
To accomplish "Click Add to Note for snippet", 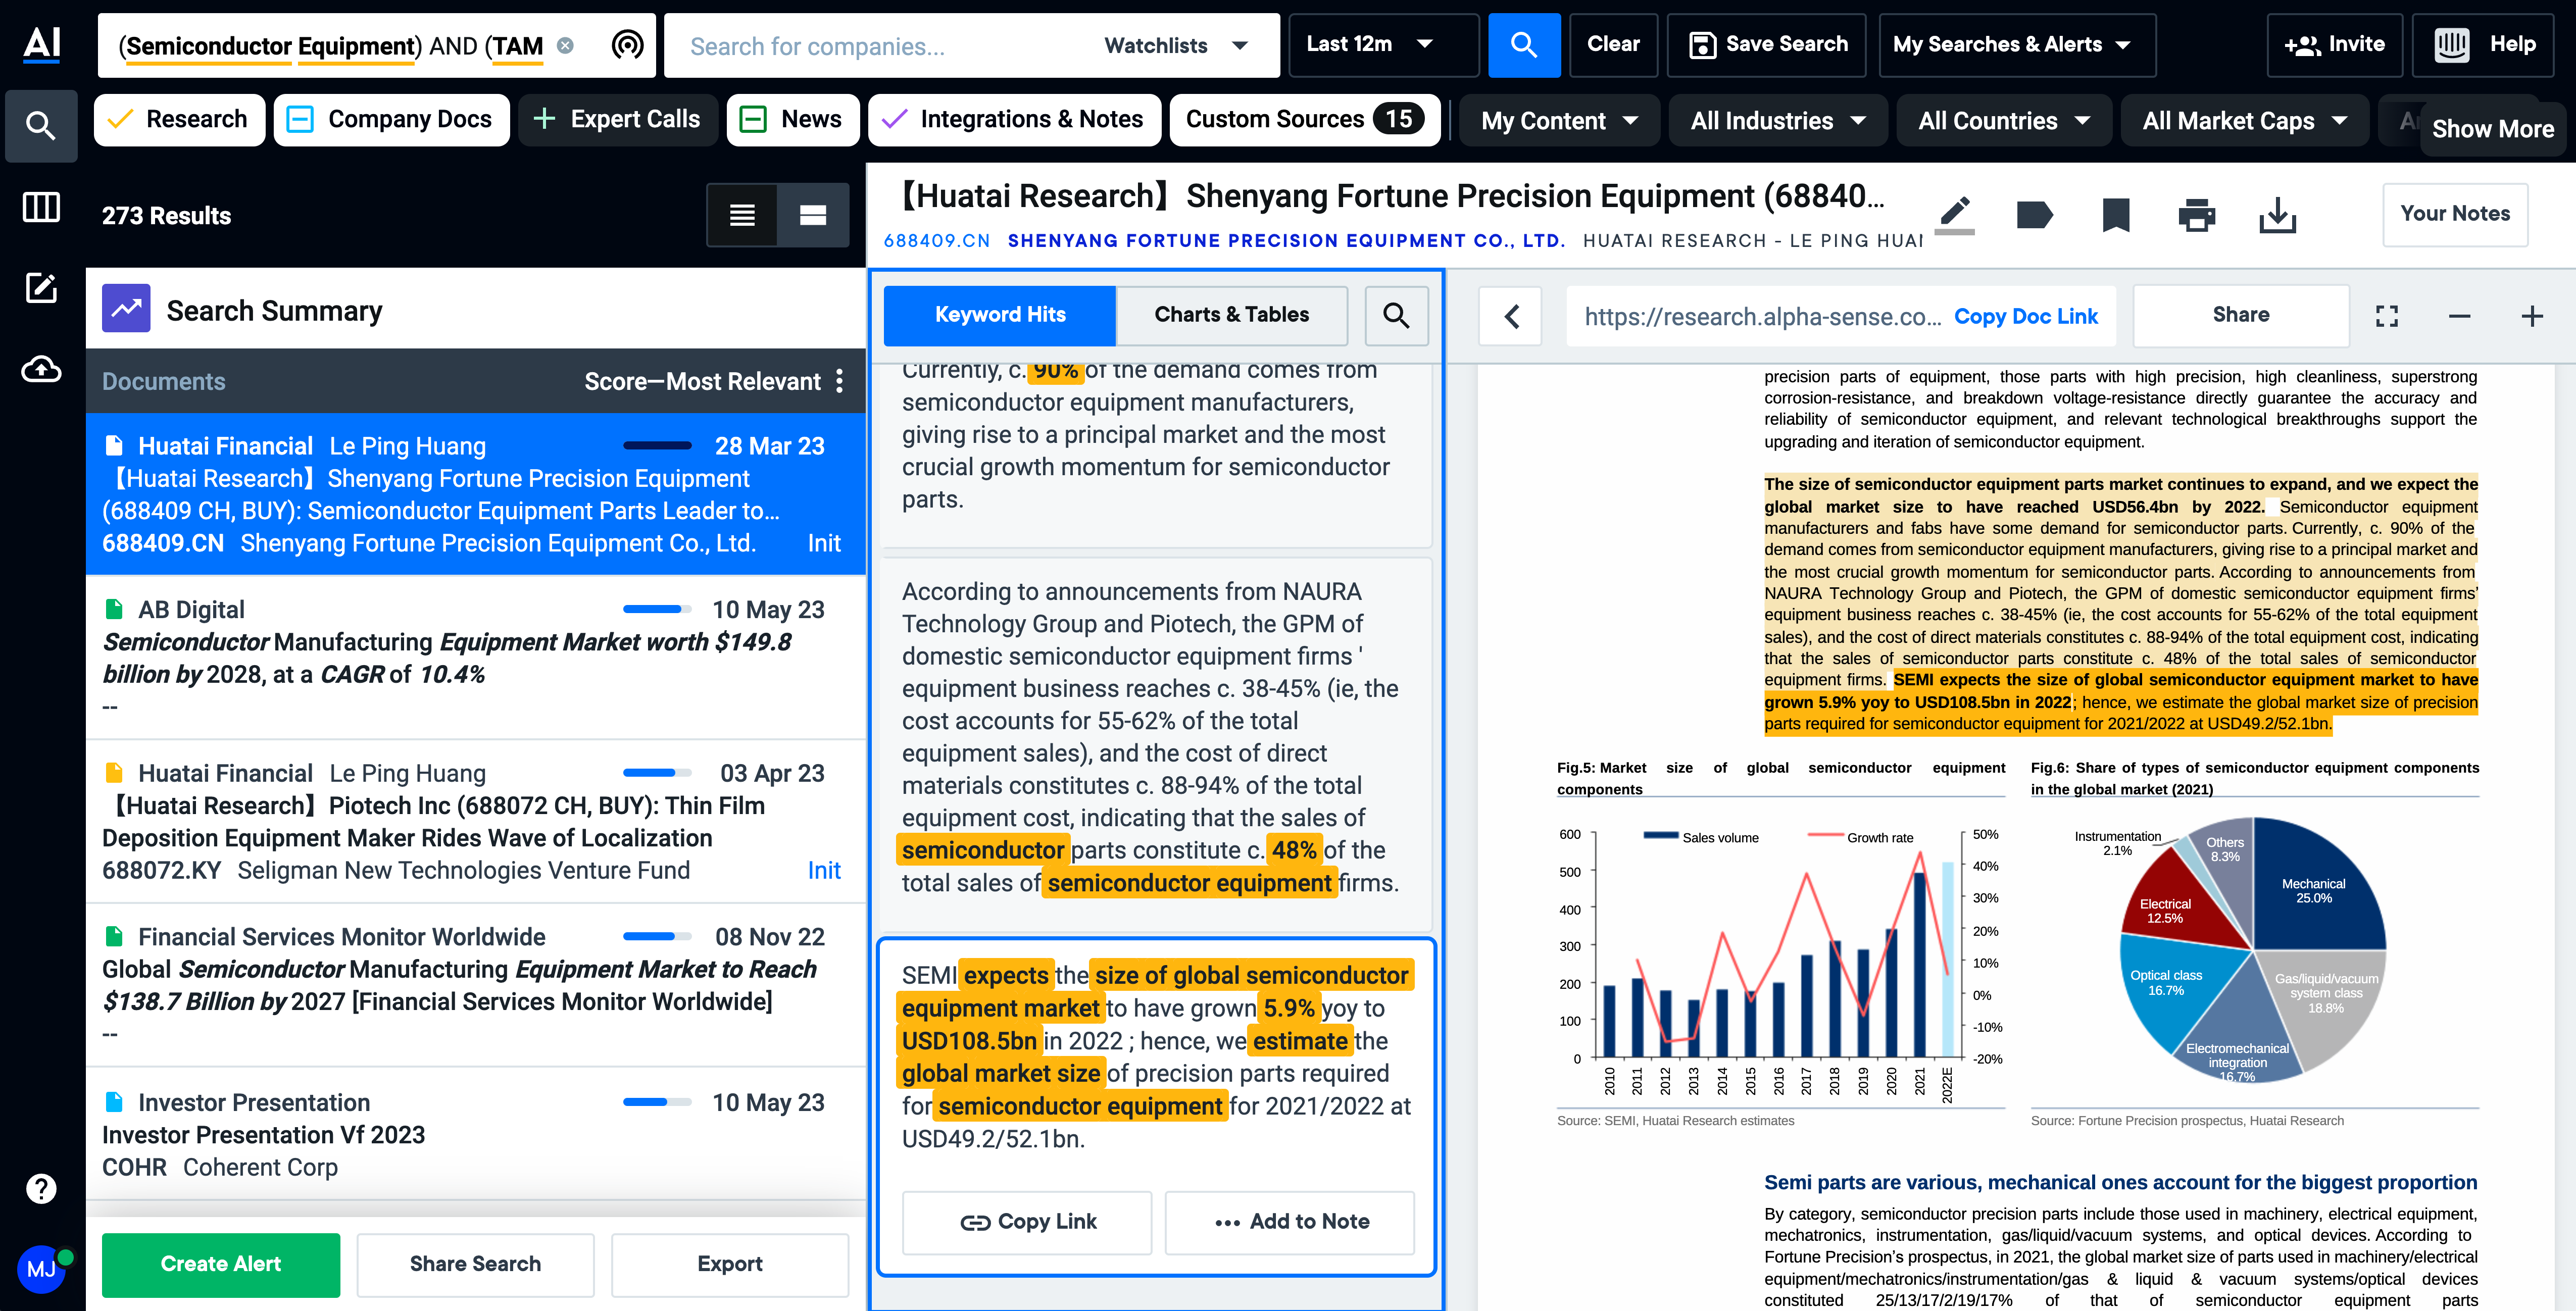I will 1290,1222.
